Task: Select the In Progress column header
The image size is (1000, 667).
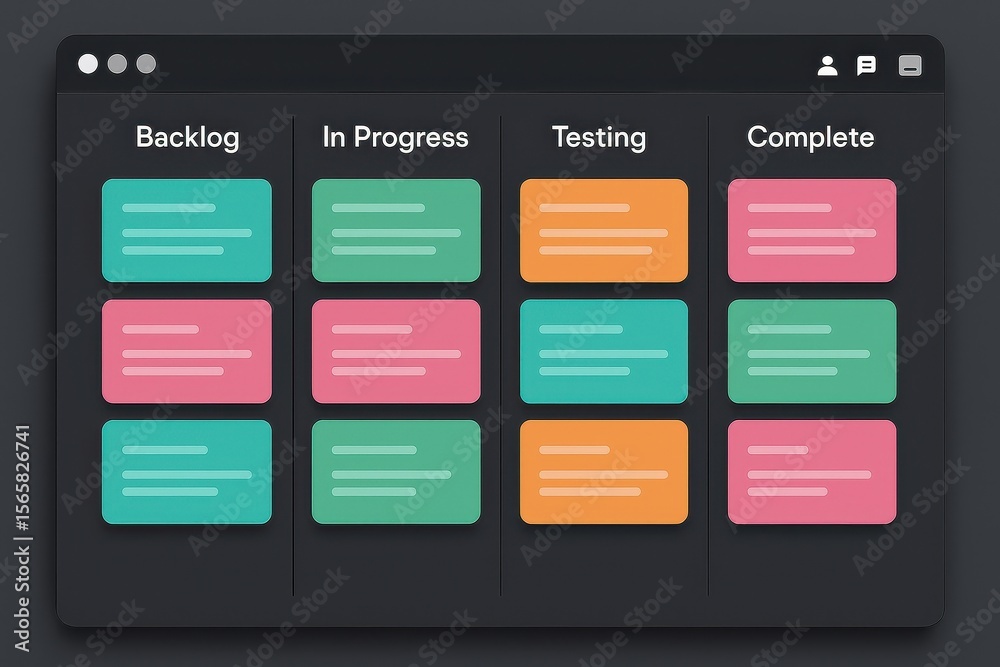Action: [x=395, y=138]
